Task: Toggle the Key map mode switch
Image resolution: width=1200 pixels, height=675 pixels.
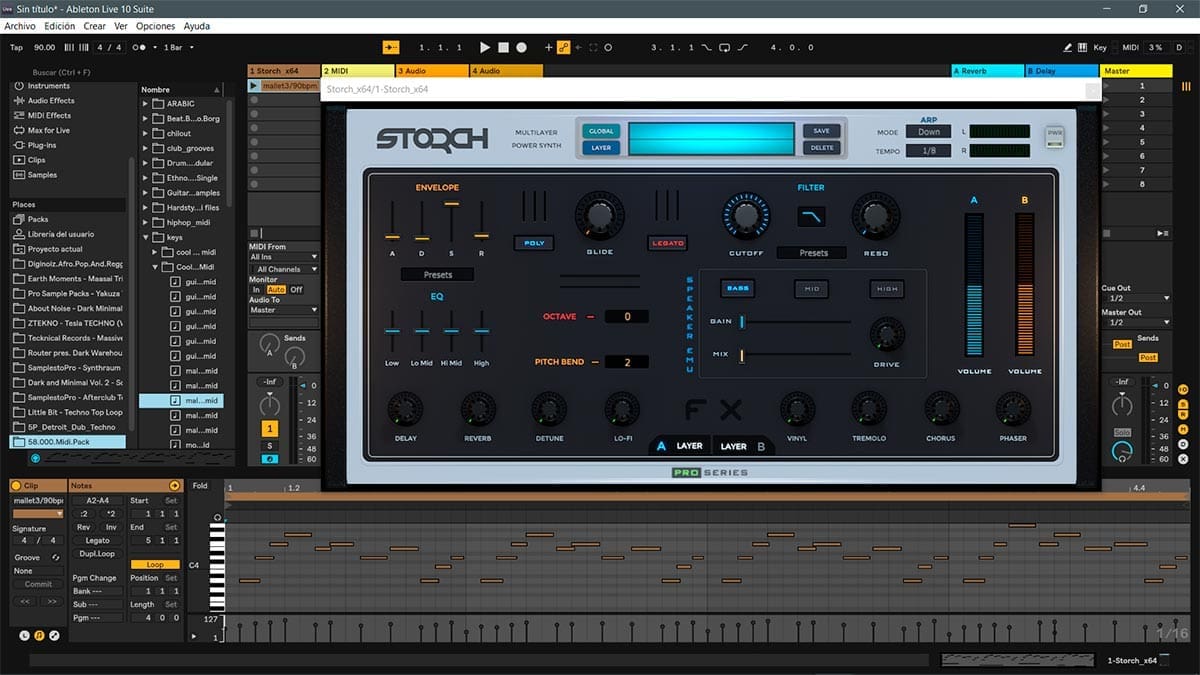Action: click(1100, 47)
